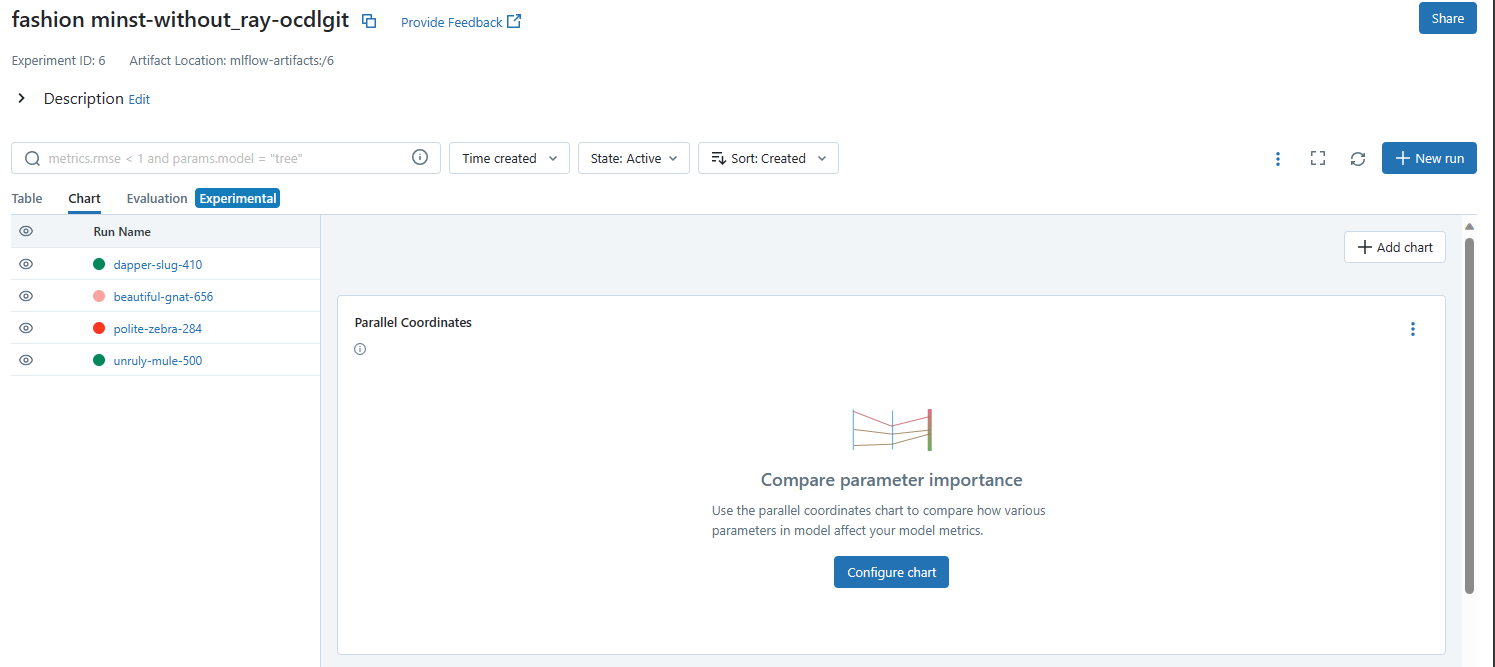Click the unruly-mule-500 green color dot

[99, 360]
